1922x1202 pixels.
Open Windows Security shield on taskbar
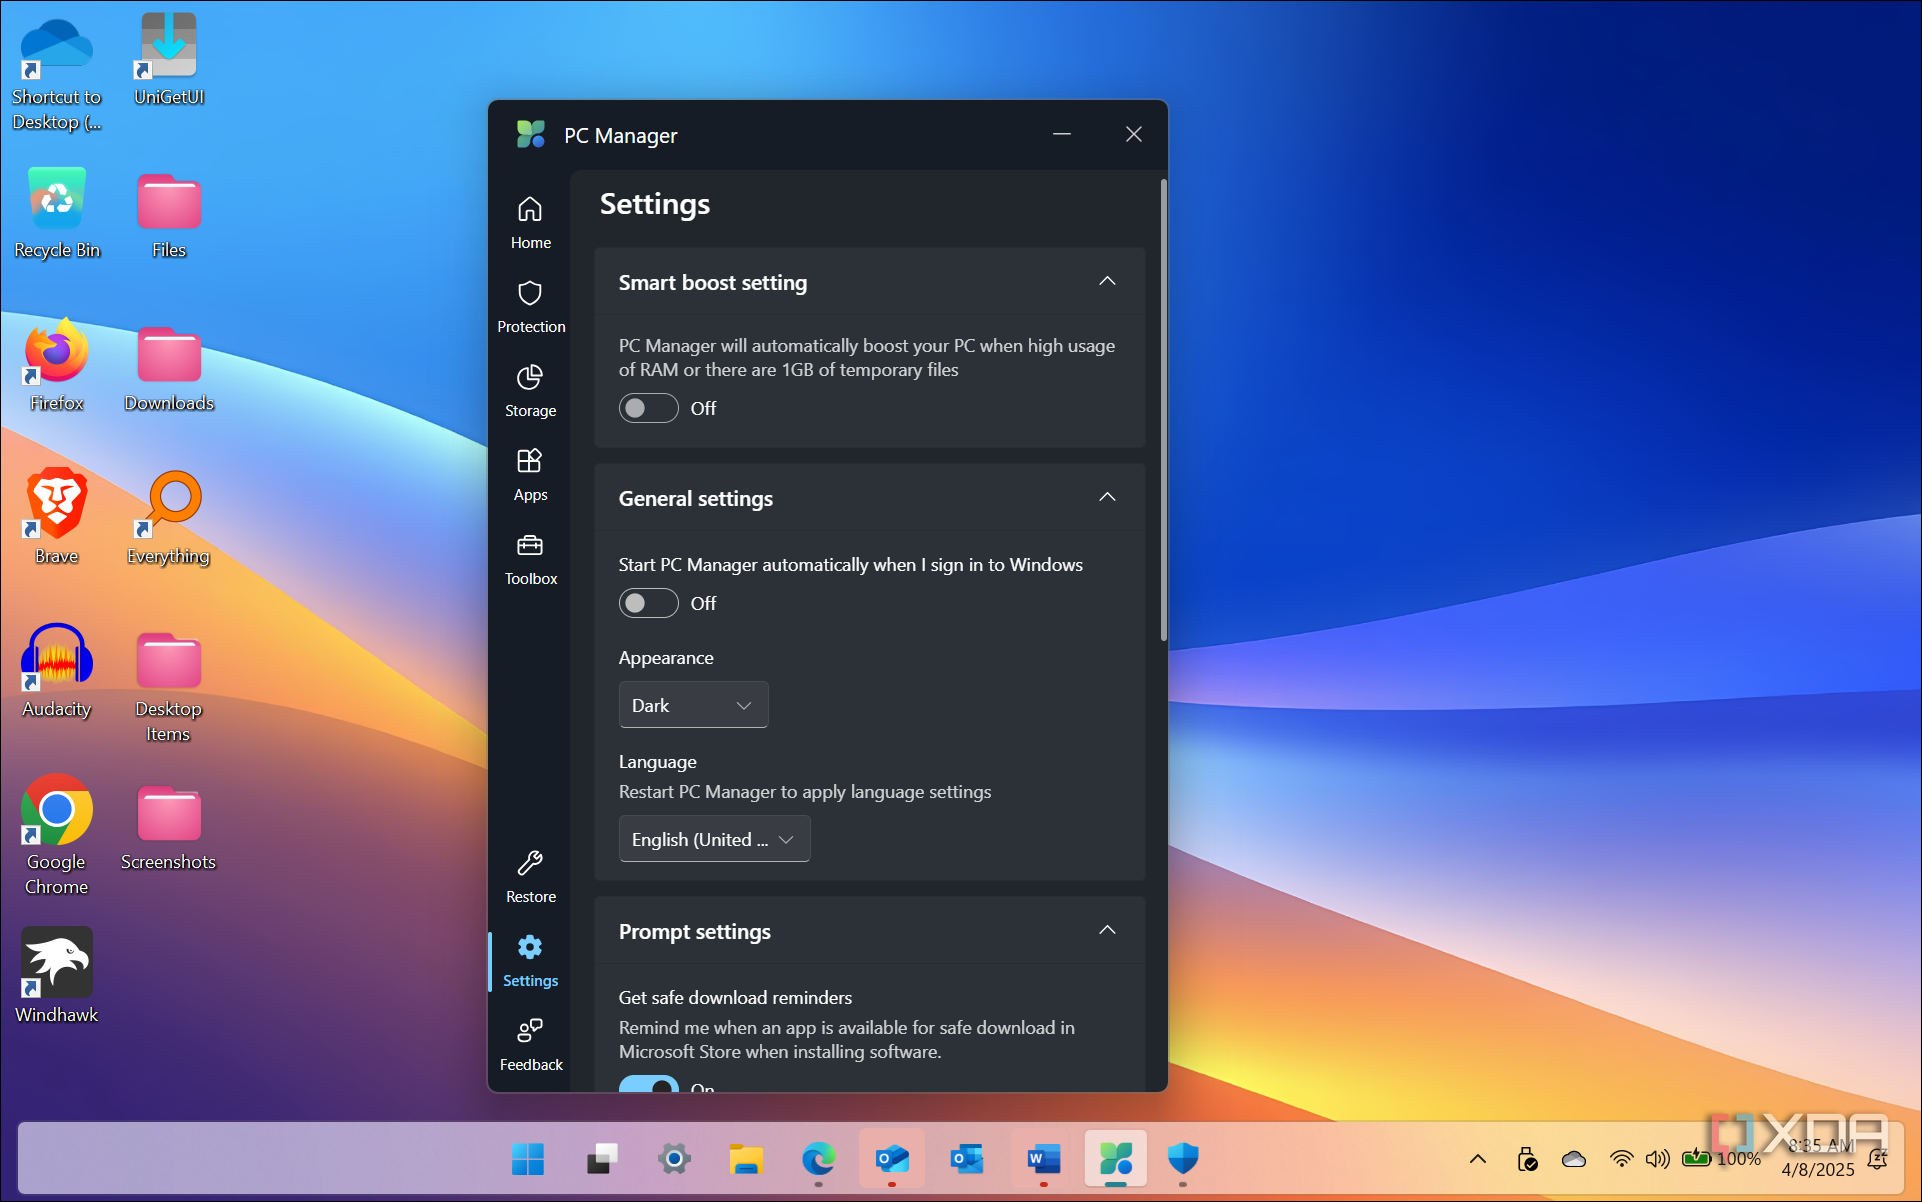(x=1183, y=1159)
